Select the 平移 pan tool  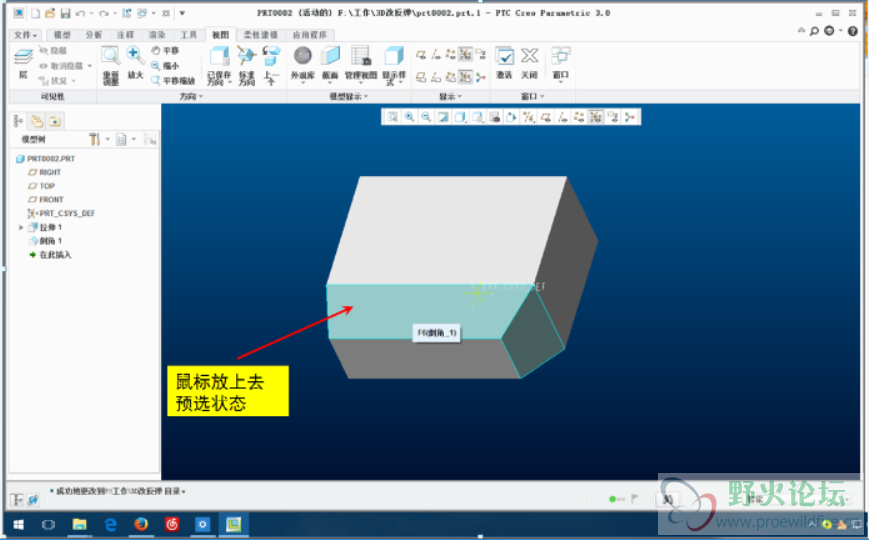coord(165,50)
